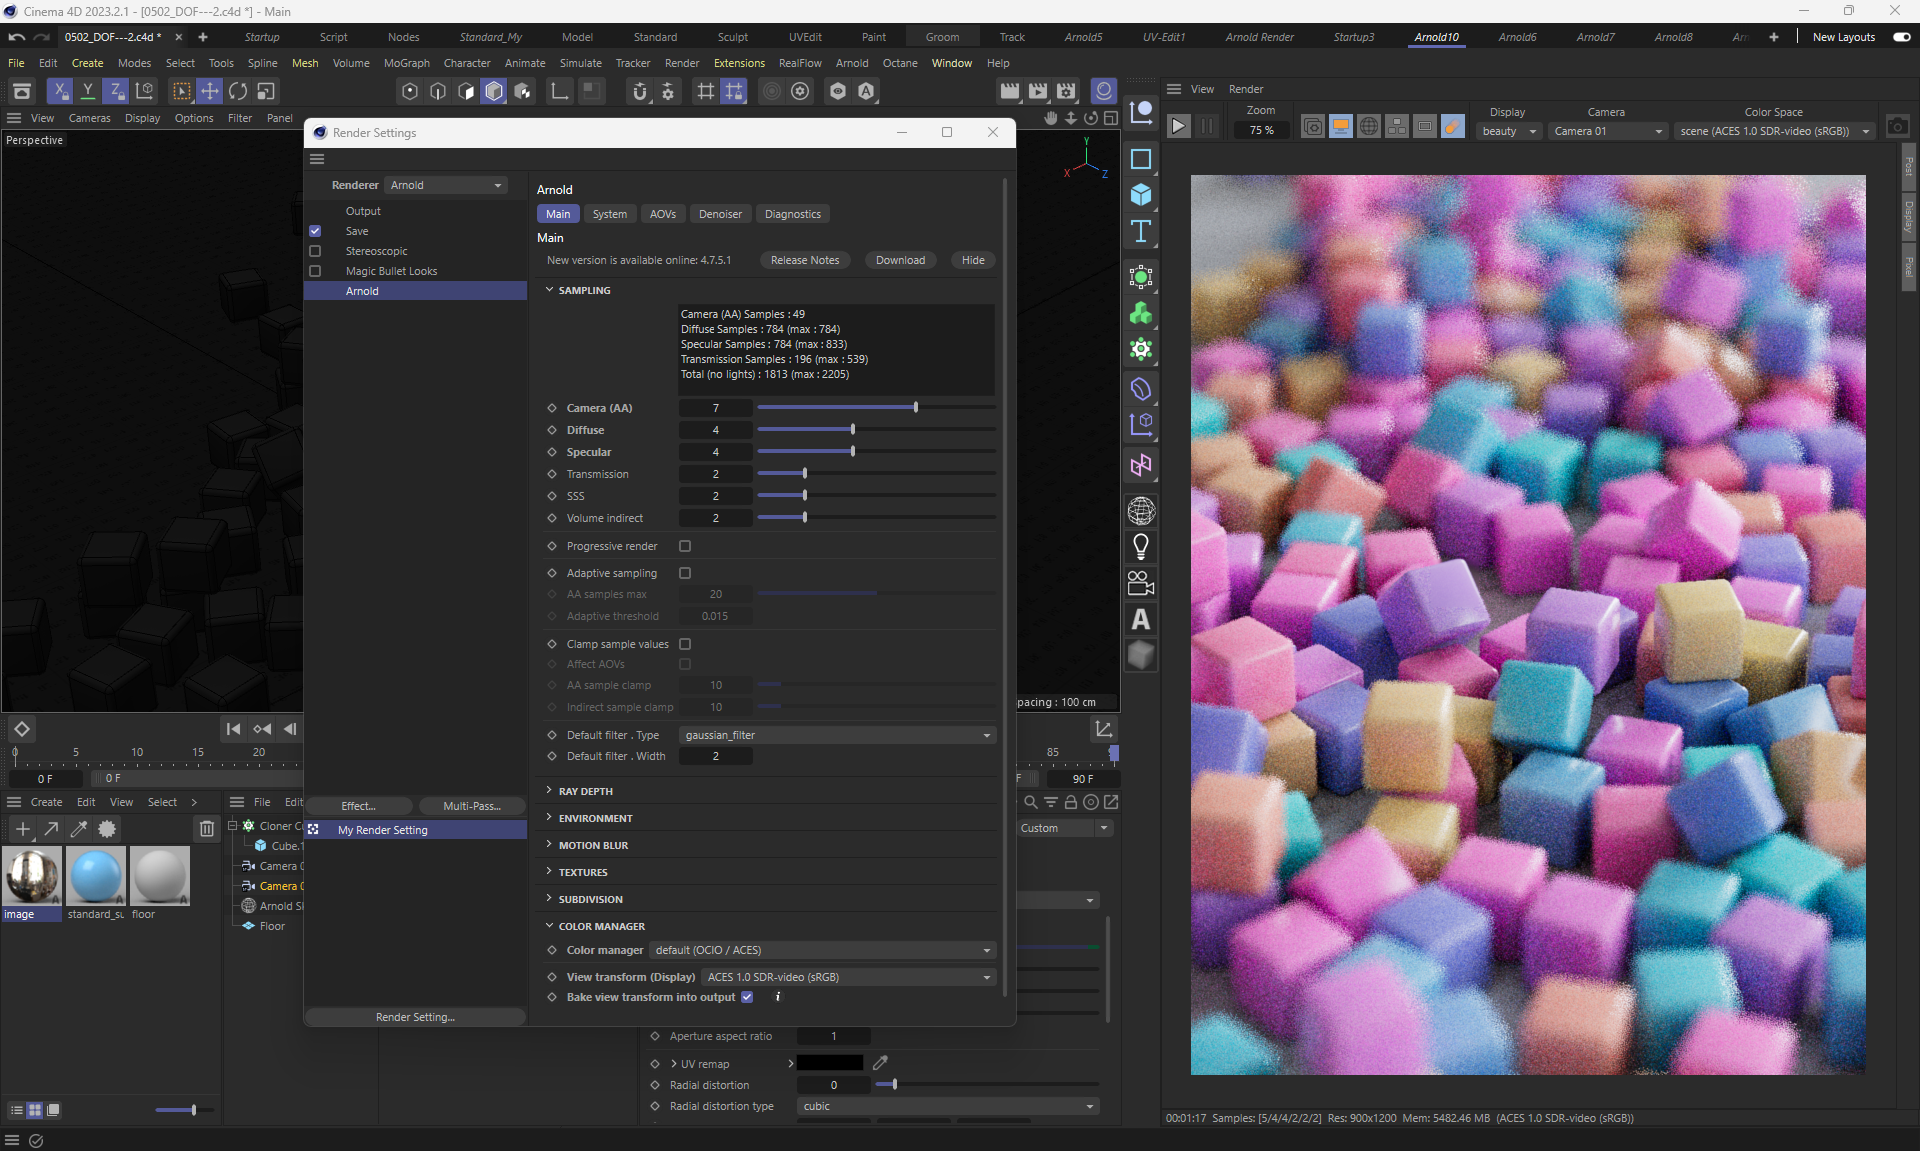Expand the RAY DEPTH section
This screenshot has height=1151, width=1920.
[x=585, y=791]
